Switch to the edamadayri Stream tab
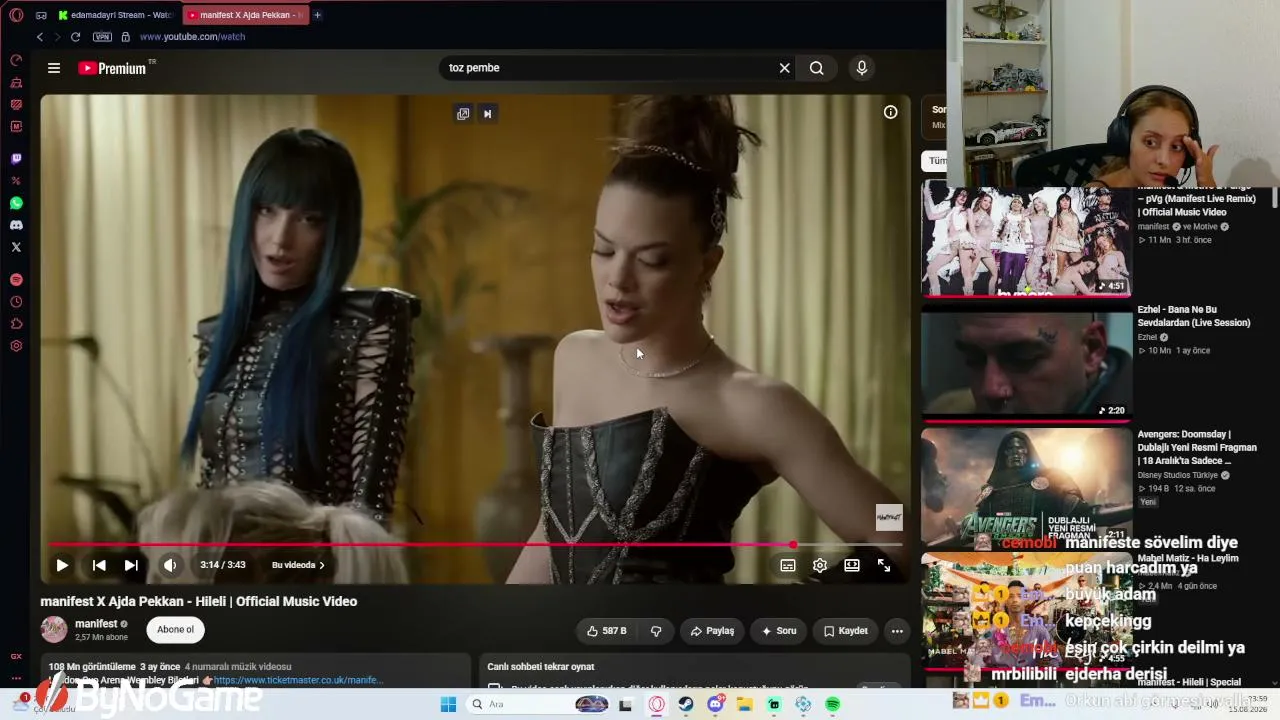Screen dimensions: 1280x720 point(116,15)
